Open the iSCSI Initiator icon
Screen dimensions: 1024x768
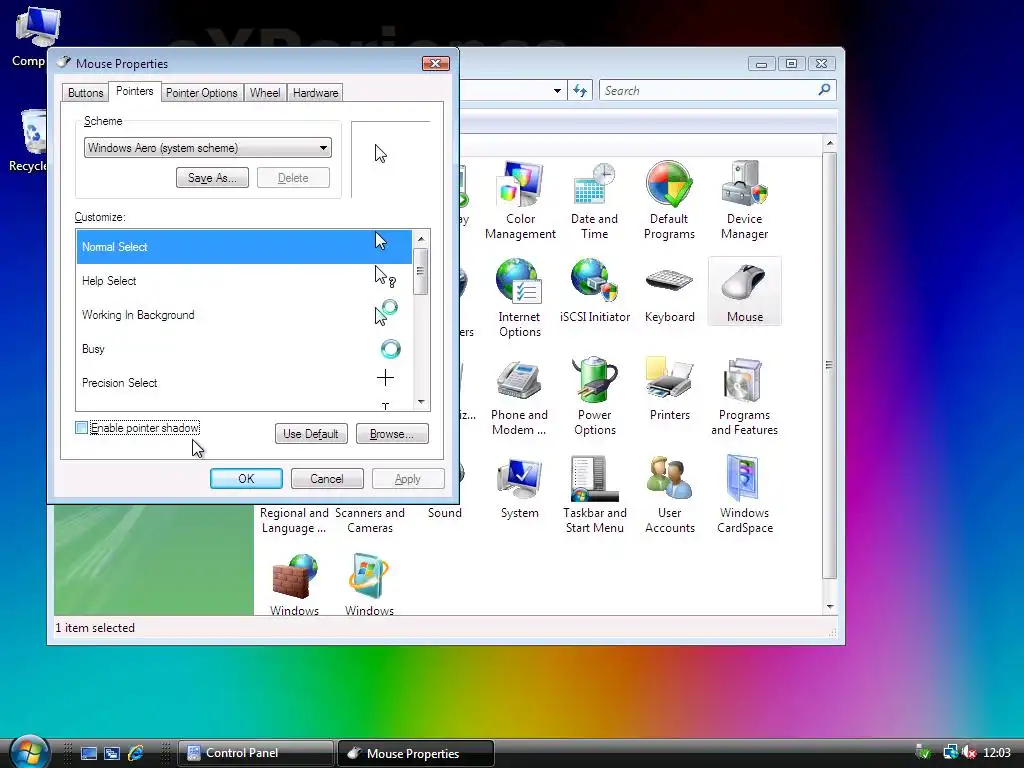[594, 291]
